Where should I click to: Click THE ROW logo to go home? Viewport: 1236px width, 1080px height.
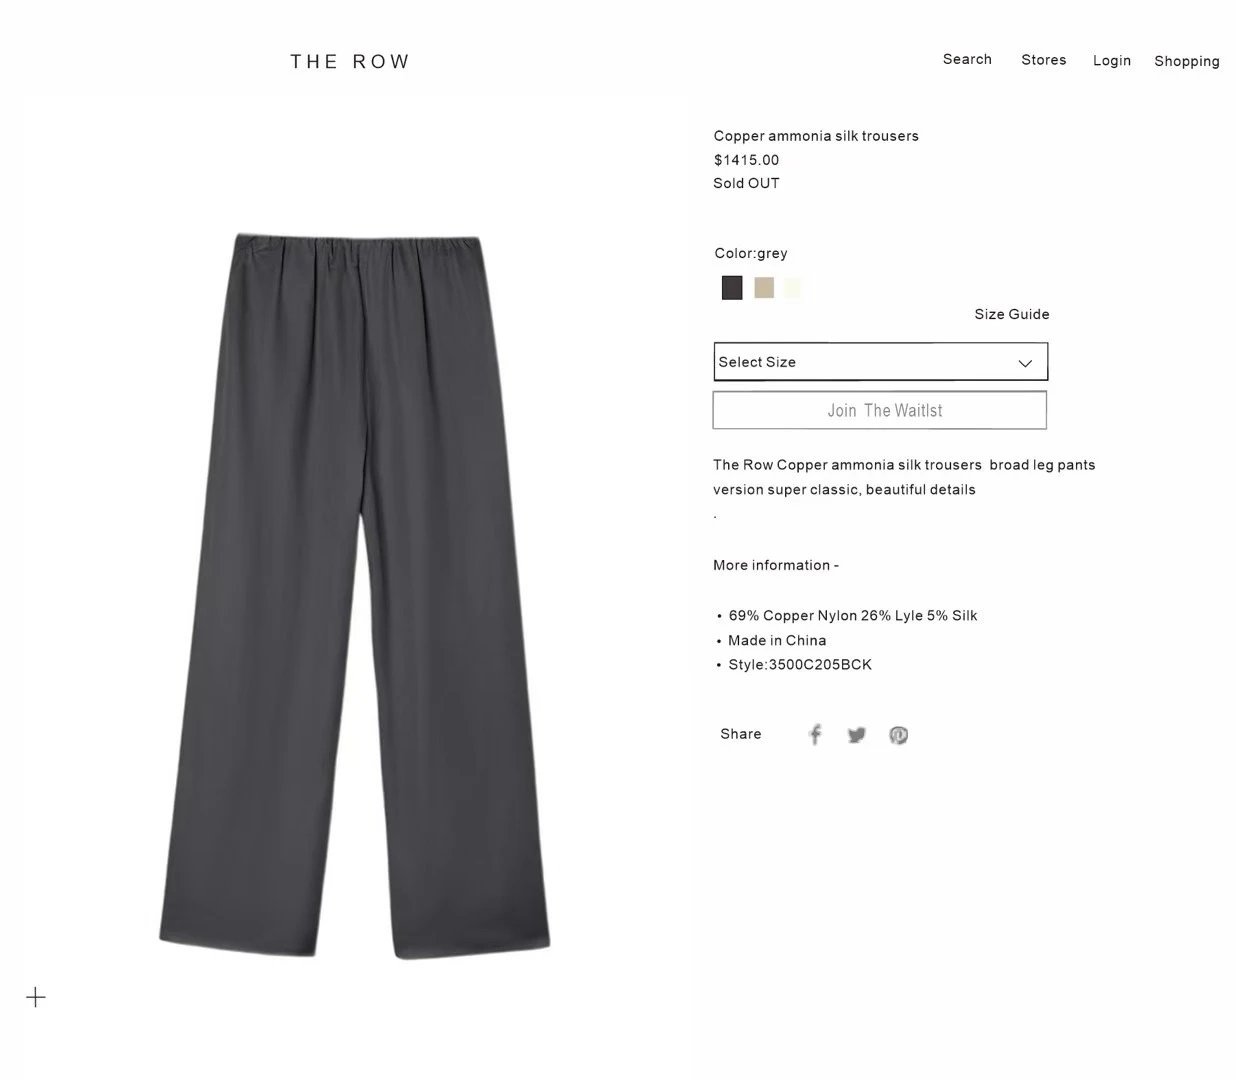click(350, 62)
